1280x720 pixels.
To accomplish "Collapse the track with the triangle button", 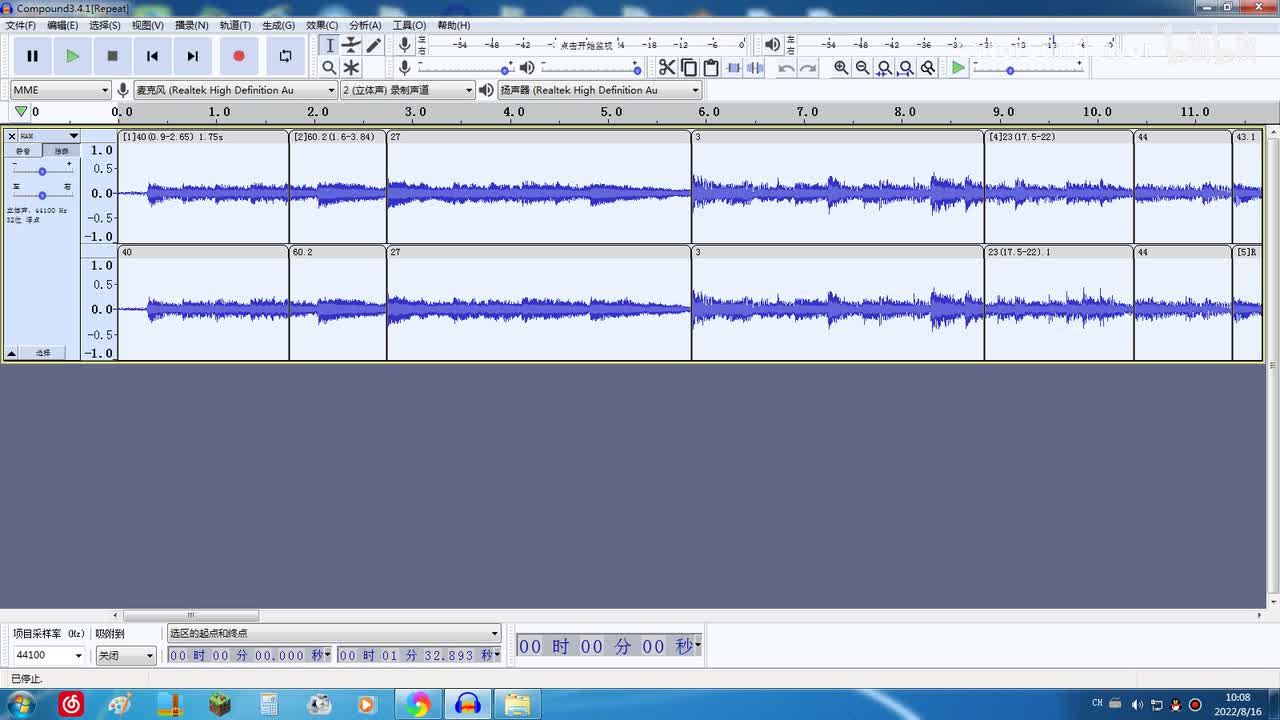I will click(11, 353).
